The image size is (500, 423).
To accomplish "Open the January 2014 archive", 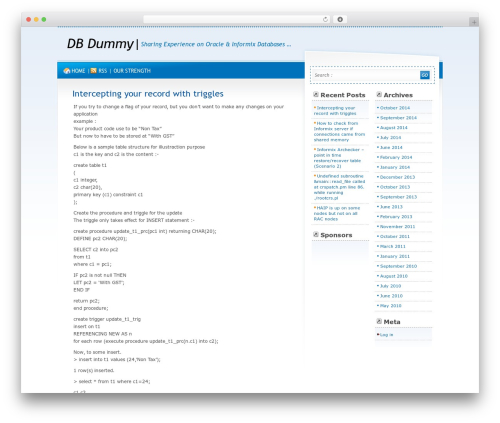I will pyautogui.click(x=395, y=167).
